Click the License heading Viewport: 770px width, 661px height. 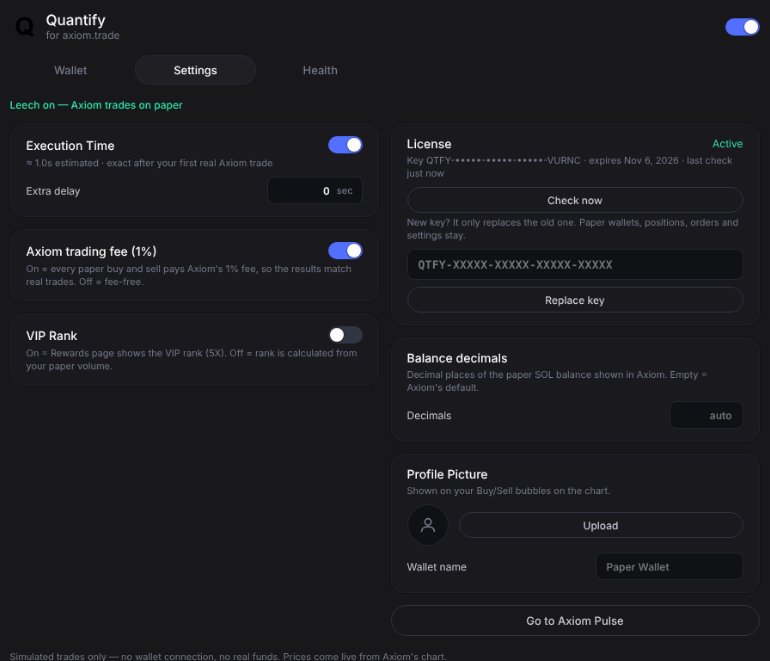click(x=429, y=144)
